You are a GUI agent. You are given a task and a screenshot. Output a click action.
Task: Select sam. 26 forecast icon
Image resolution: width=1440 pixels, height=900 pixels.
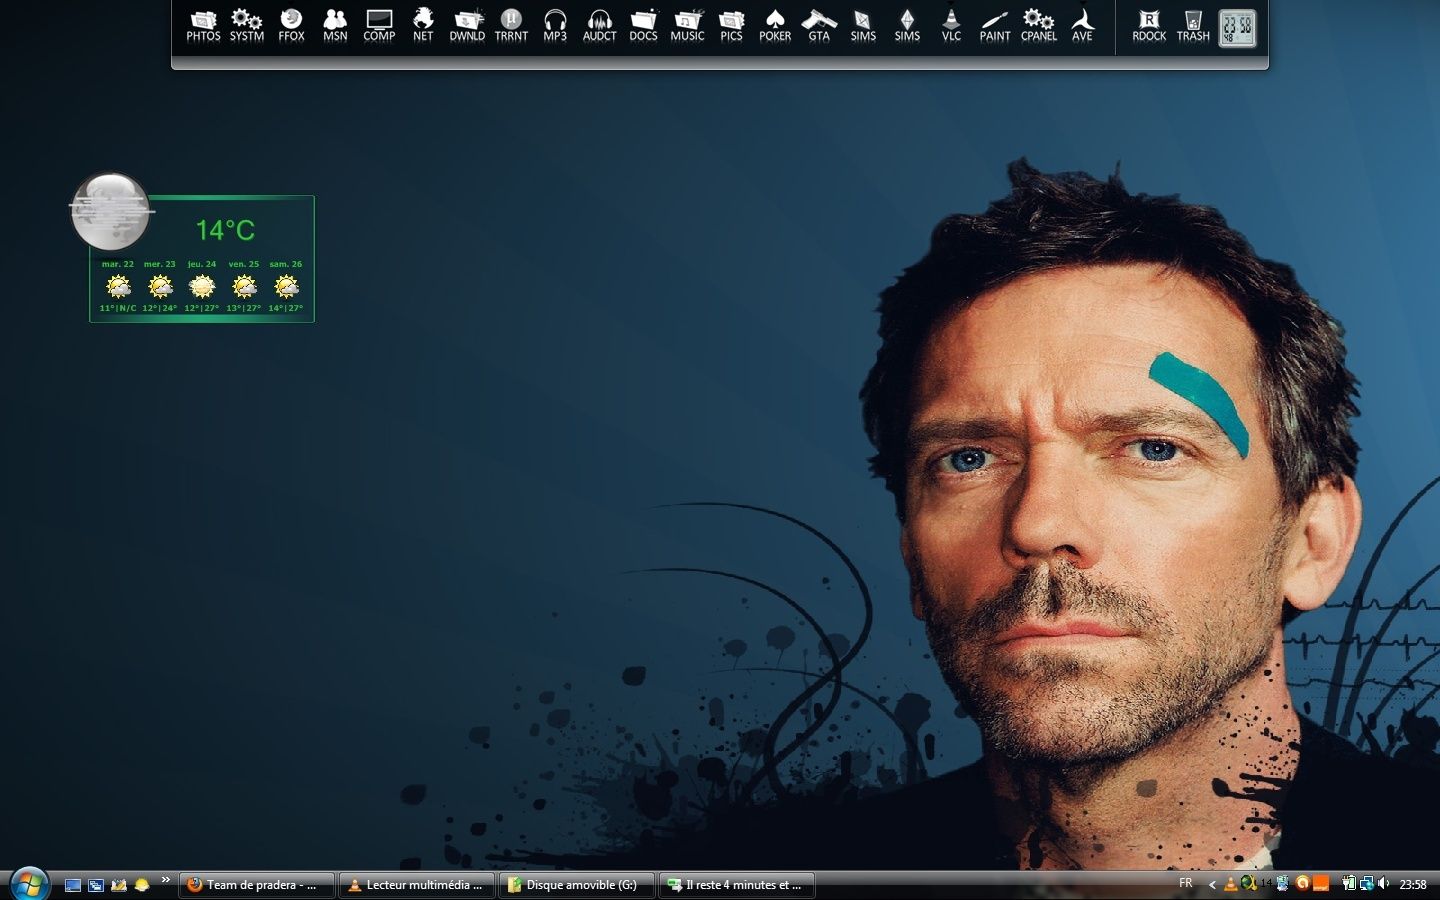tap(286, 287)
